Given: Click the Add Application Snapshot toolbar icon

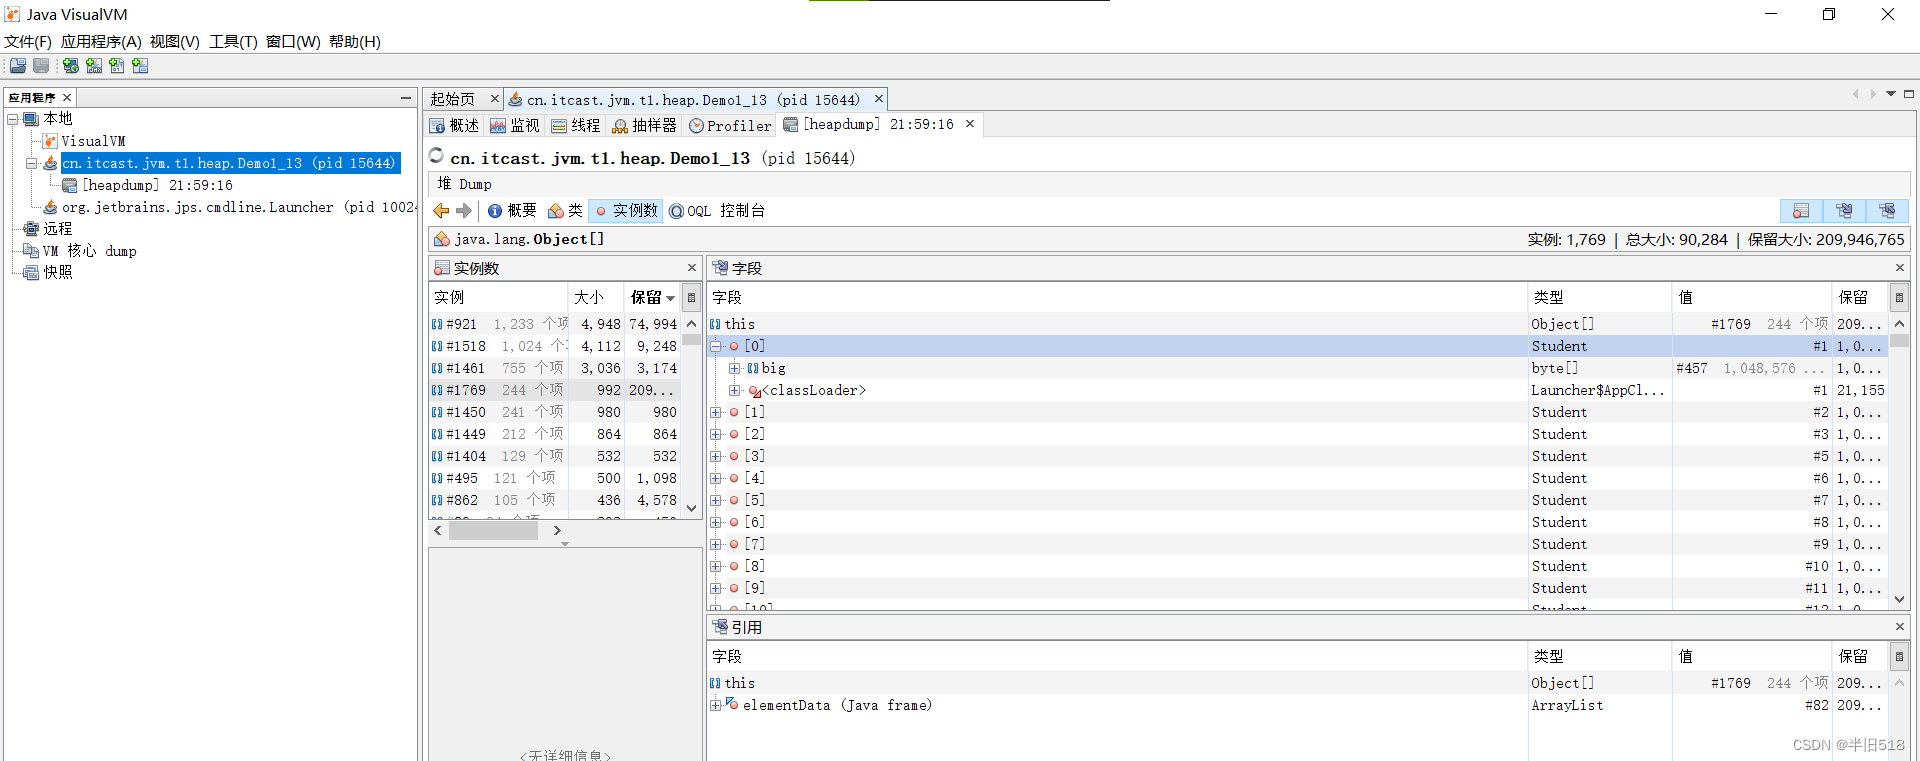Looking at the screenshot, I should tap(140, 66).
